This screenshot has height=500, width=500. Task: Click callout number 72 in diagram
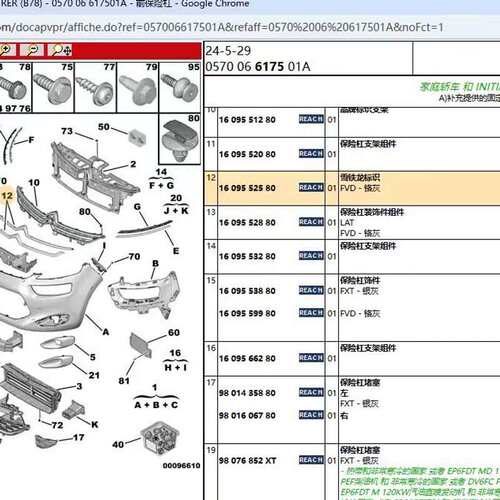[x=57, y=425]
